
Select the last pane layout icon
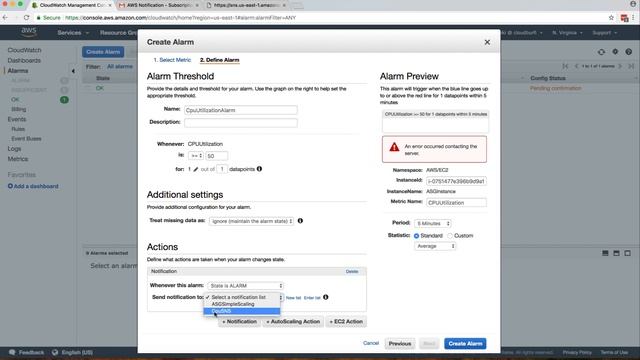coord(627,253)
